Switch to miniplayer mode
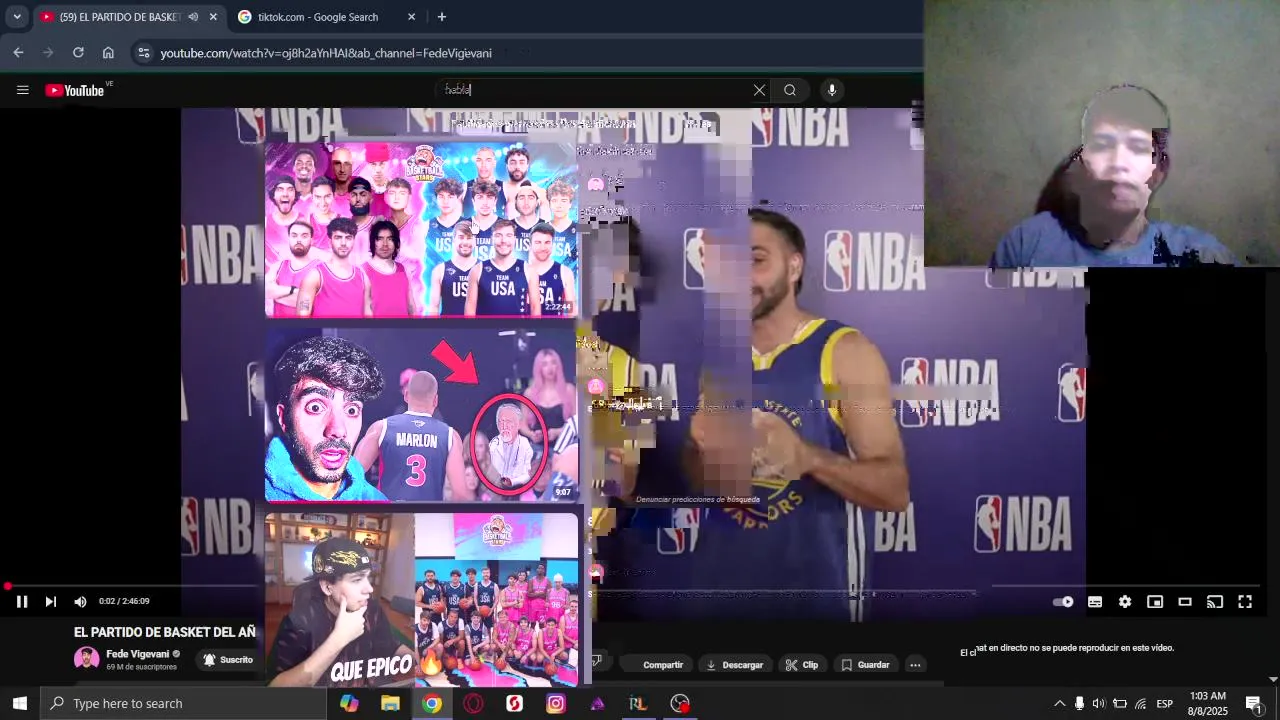This screenshot has height=720, width=1280. 1155,602
